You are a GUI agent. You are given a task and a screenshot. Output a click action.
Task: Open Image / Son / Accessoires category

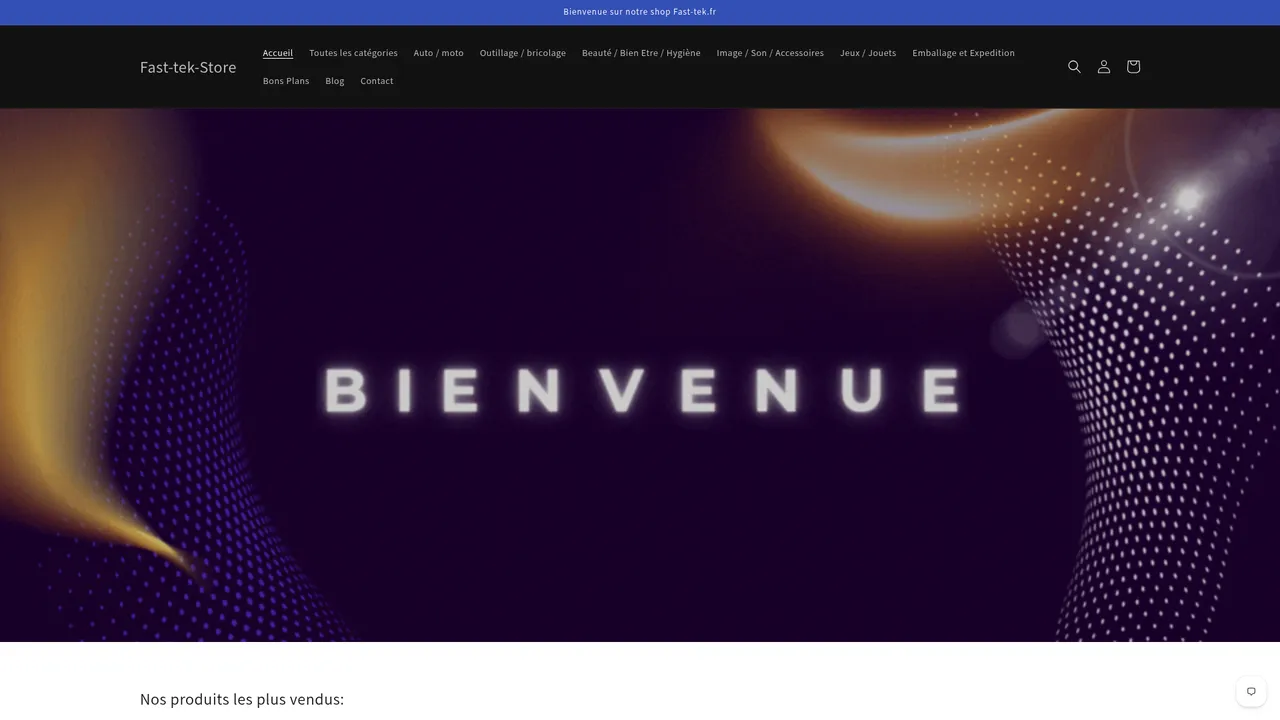coord(770,53)
